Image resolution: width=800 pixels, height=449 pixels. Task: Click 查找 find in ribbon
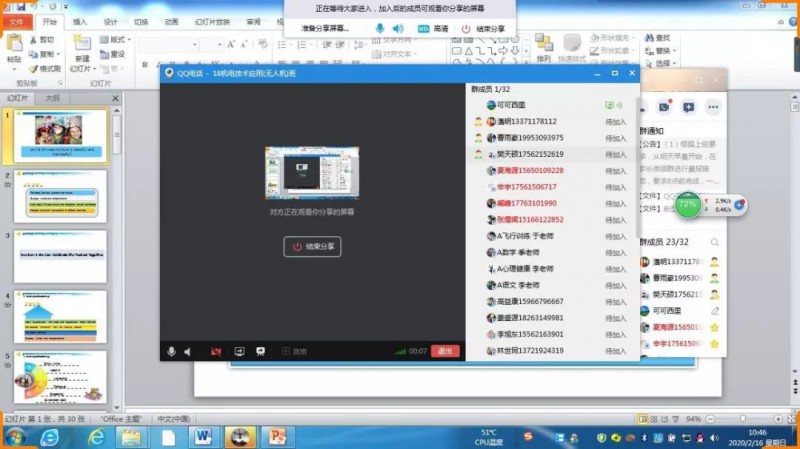[x=658, y=38]
